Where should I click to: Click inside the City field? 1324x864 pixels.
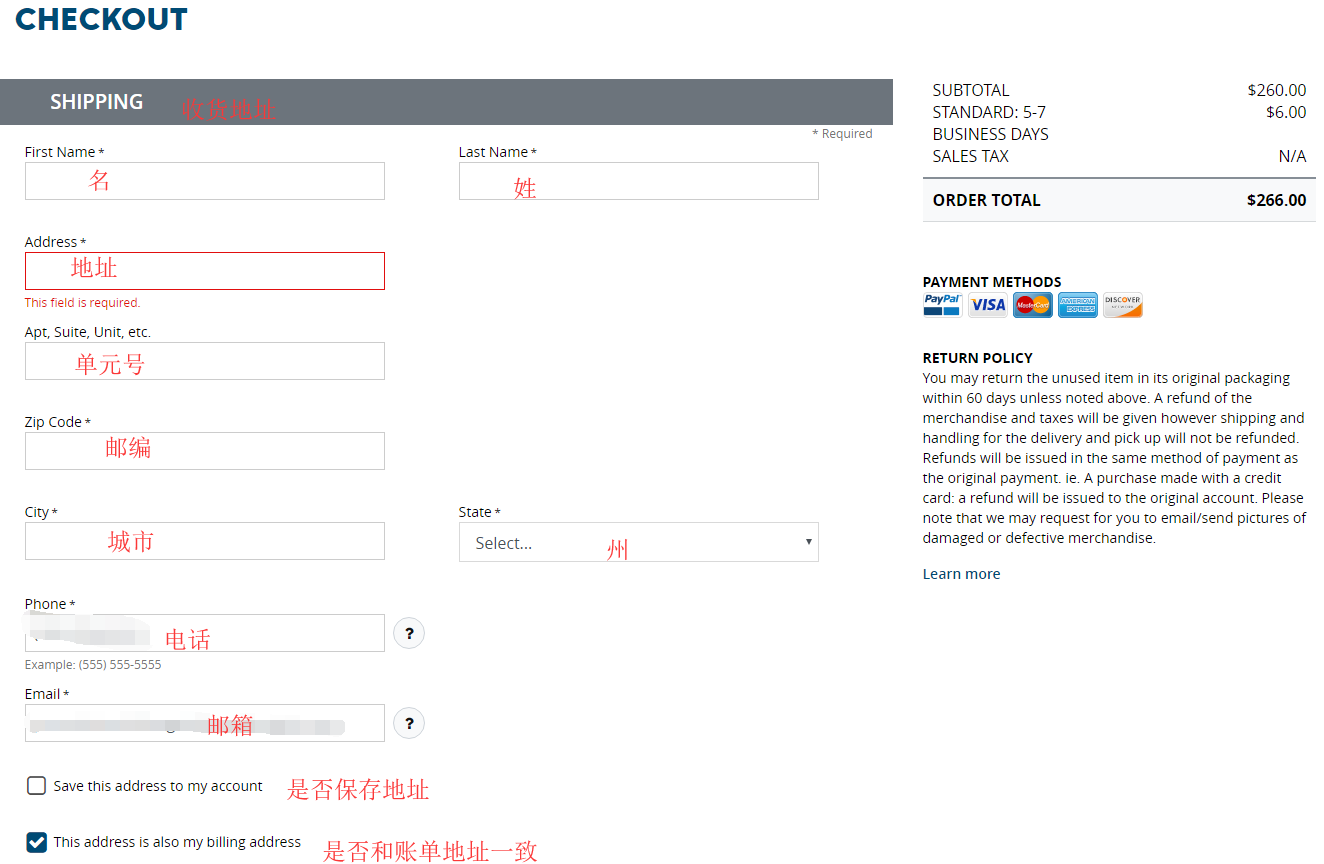coord(204,541)
